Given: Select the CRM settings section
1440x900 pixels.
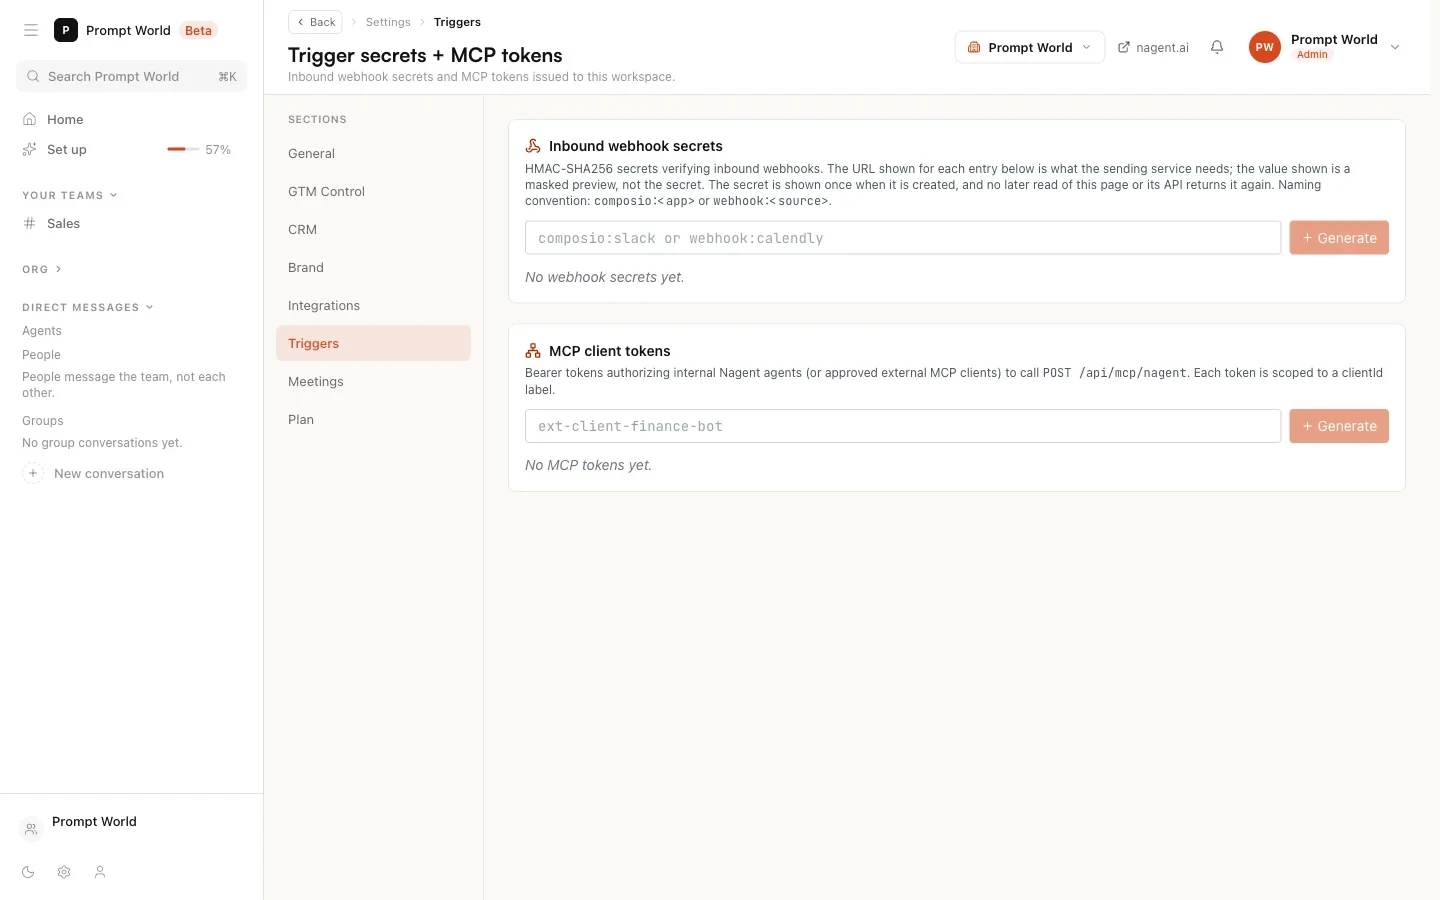Looking at the screenshot, I should [x=373, y=229].
